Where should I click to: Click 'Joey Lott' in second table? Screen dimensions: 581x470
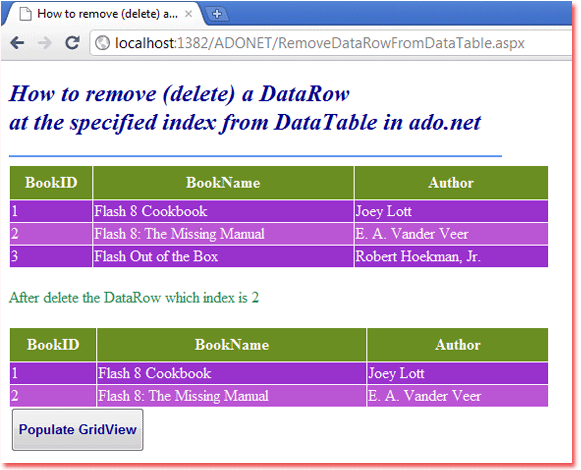[x=458, y=373]
